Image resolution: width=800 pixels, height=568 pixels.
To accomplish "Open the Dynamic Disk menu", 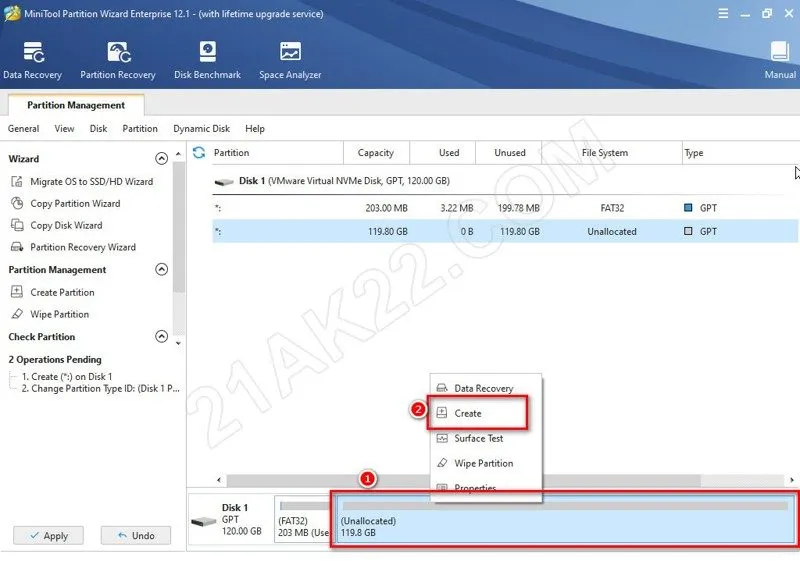I will pyautogui.click(x=202, y=129).
